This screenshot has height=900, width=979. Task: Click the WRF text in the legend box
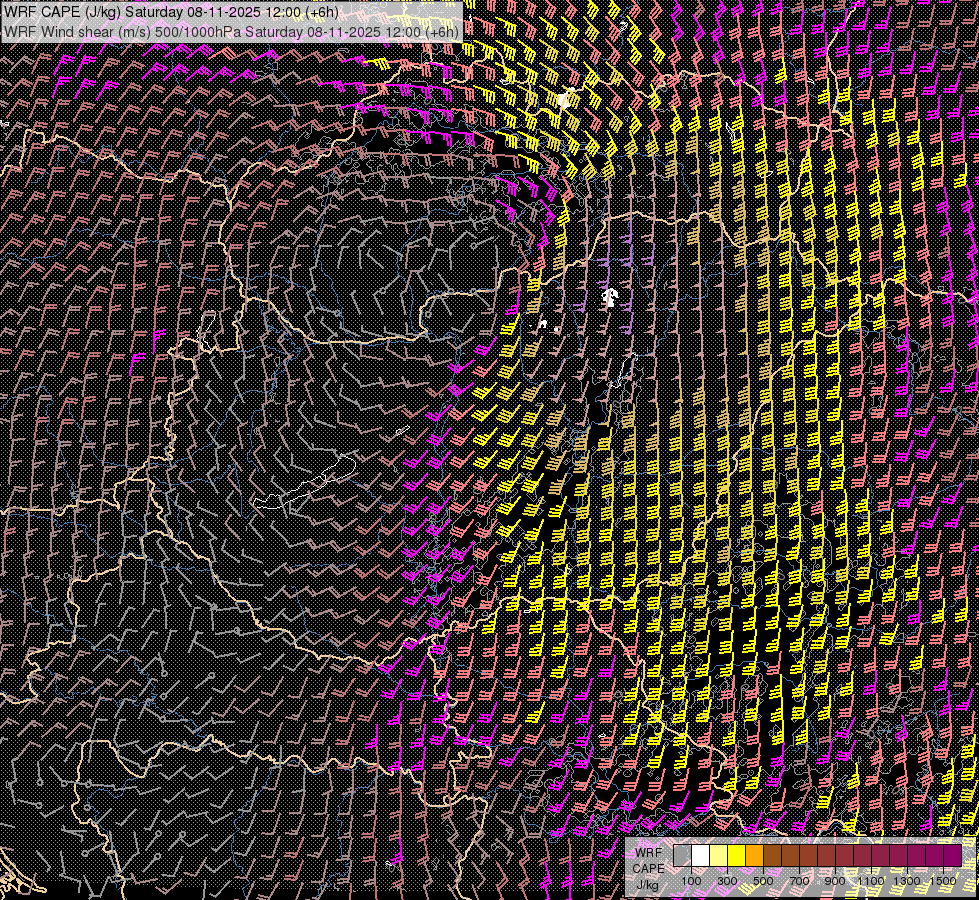pyautogui.click(x=648, y=851)
